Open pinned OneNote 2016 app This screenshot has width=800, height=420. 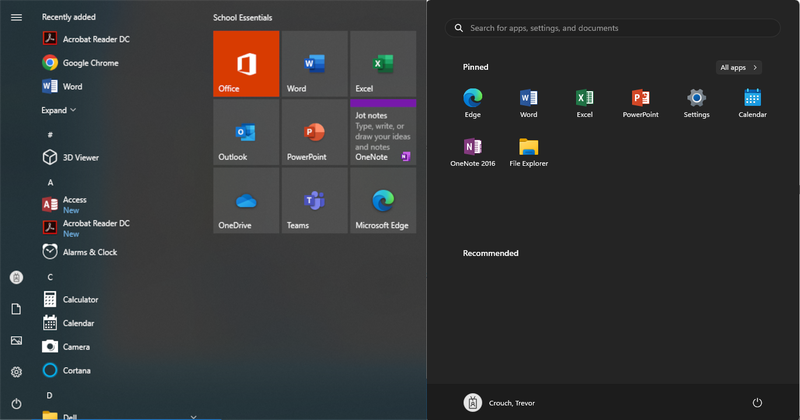(472, 151)
